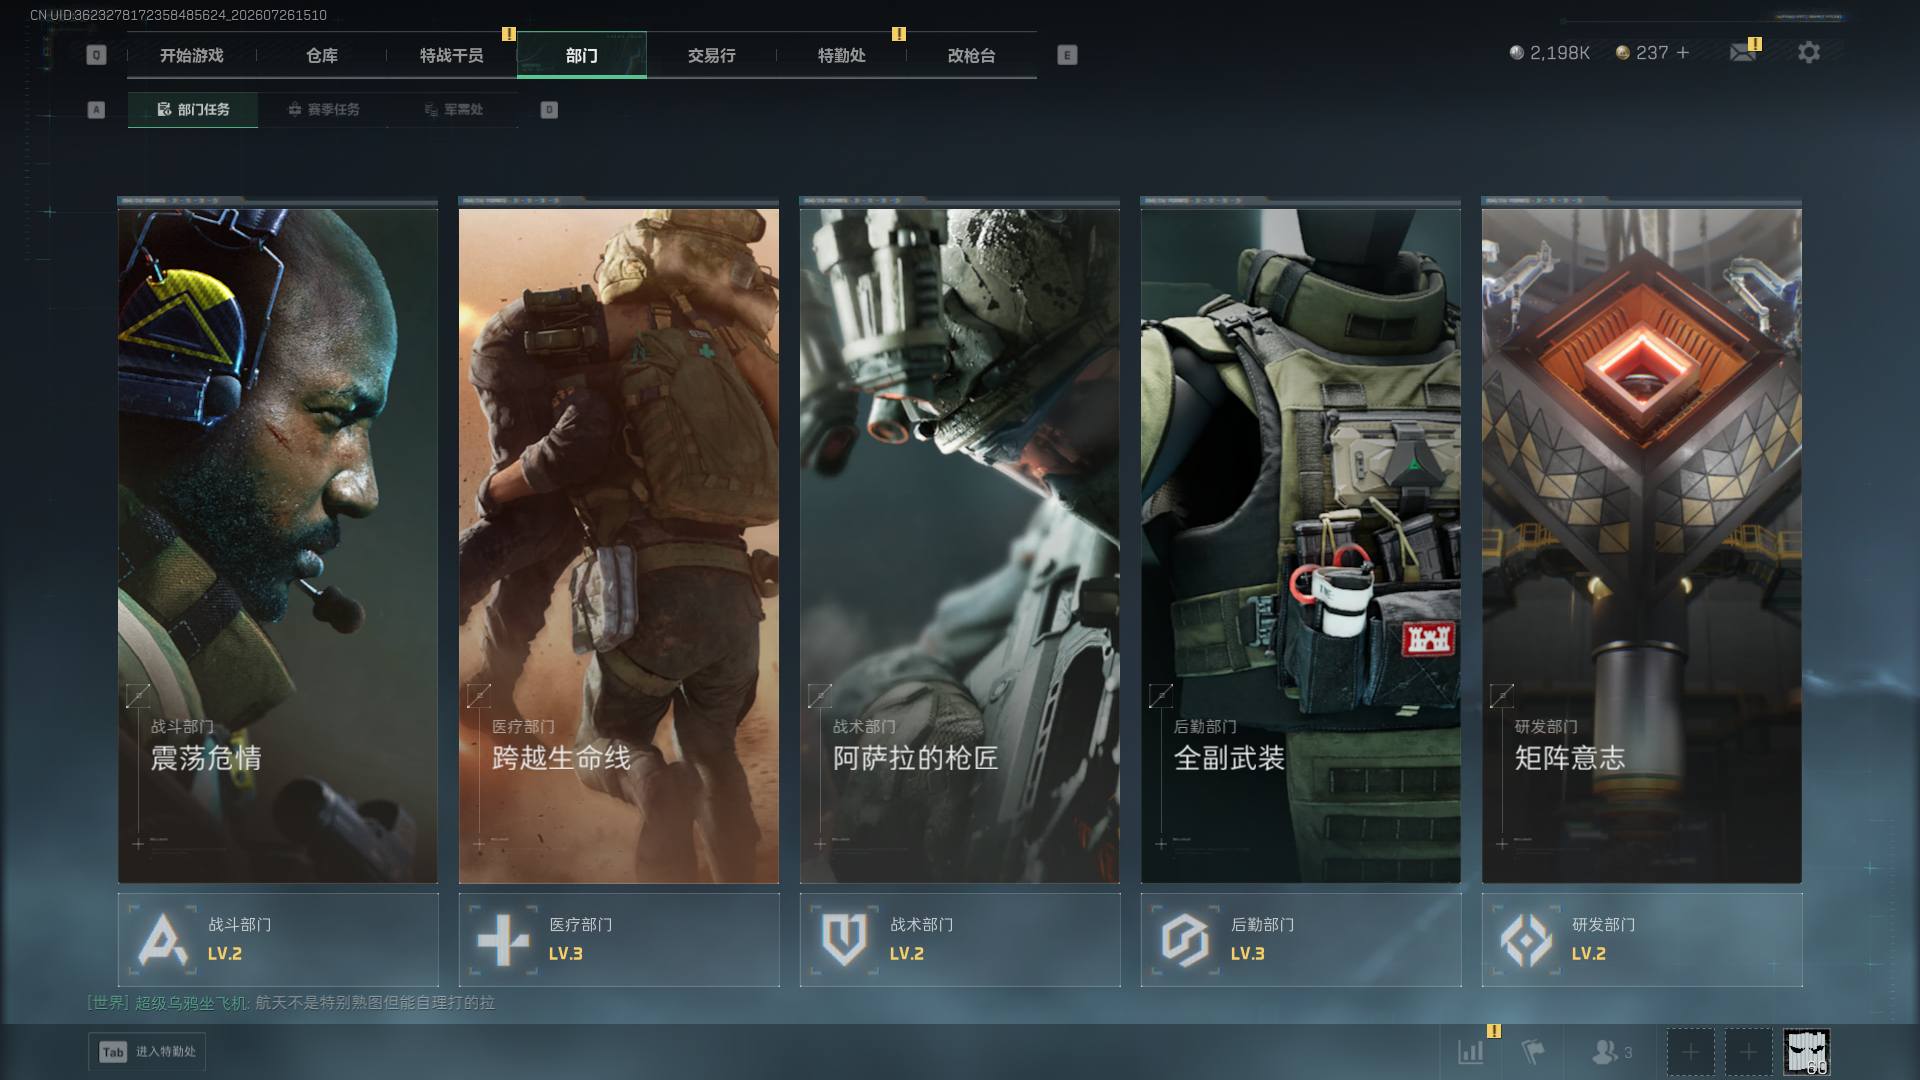
Task: Open the 开始游戏 tab
Action: (192, 55)
